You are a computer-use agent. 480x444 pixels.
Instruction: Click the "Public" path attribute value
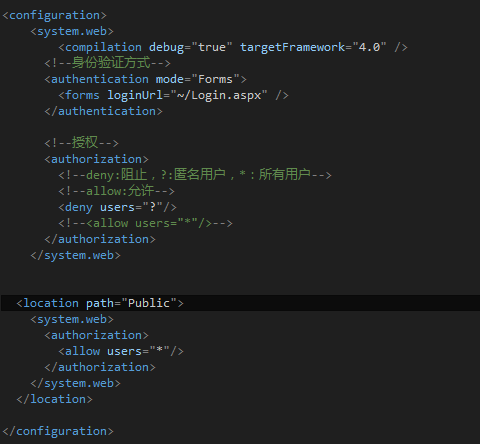coord(149,303)
